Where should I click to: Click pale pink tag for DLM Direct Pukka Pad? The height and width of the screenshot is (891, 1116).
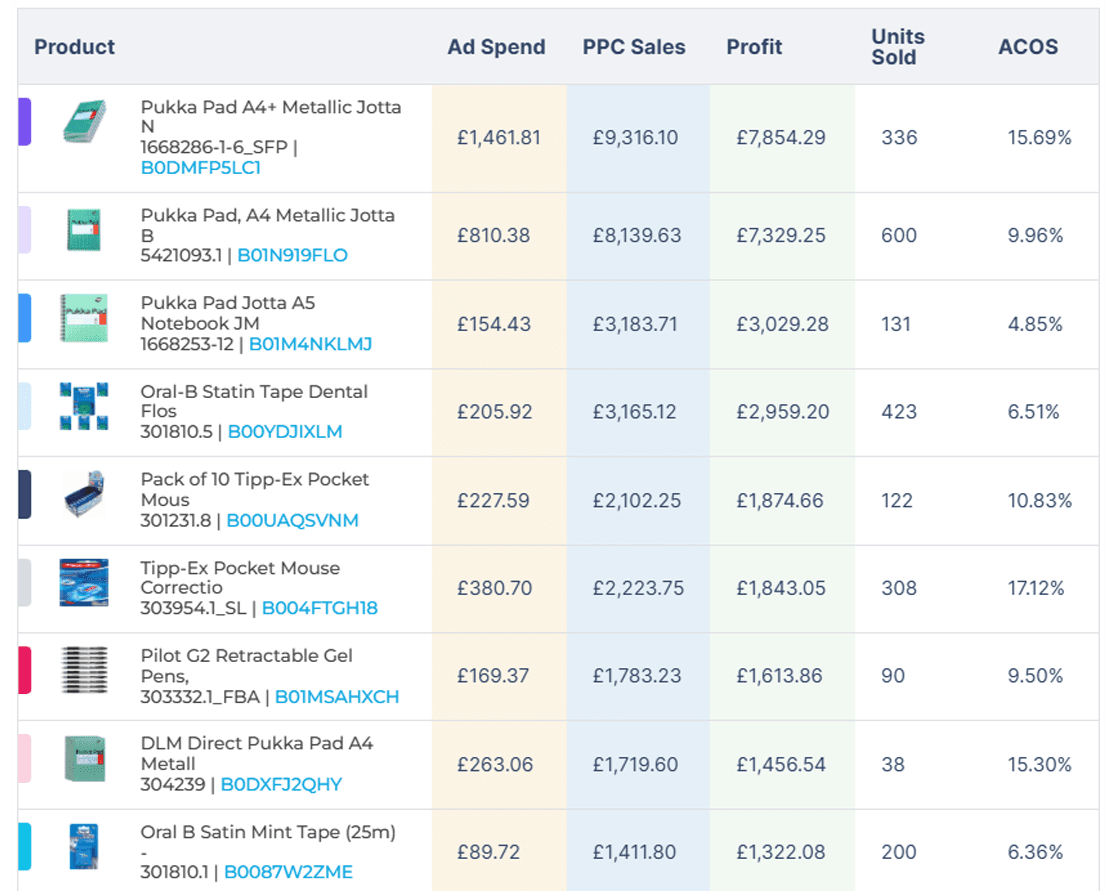click(x=24, y=759)
